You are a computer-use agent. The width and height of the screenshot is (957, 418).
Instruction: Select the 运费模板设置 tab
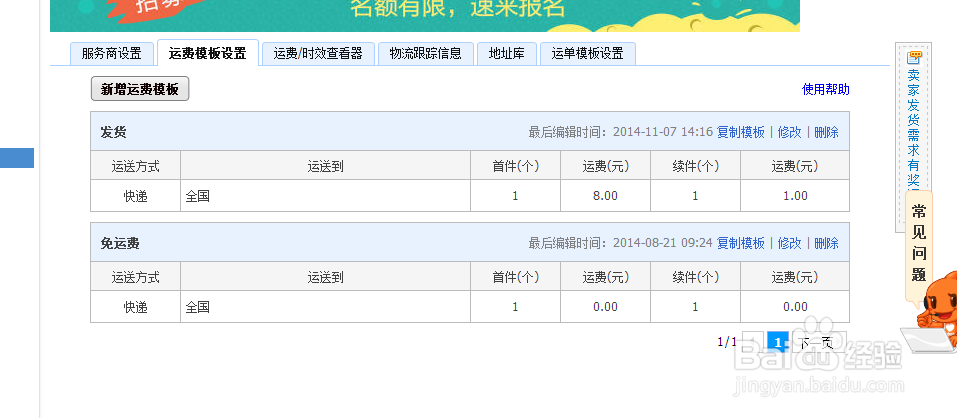click(x=208, y=53)
